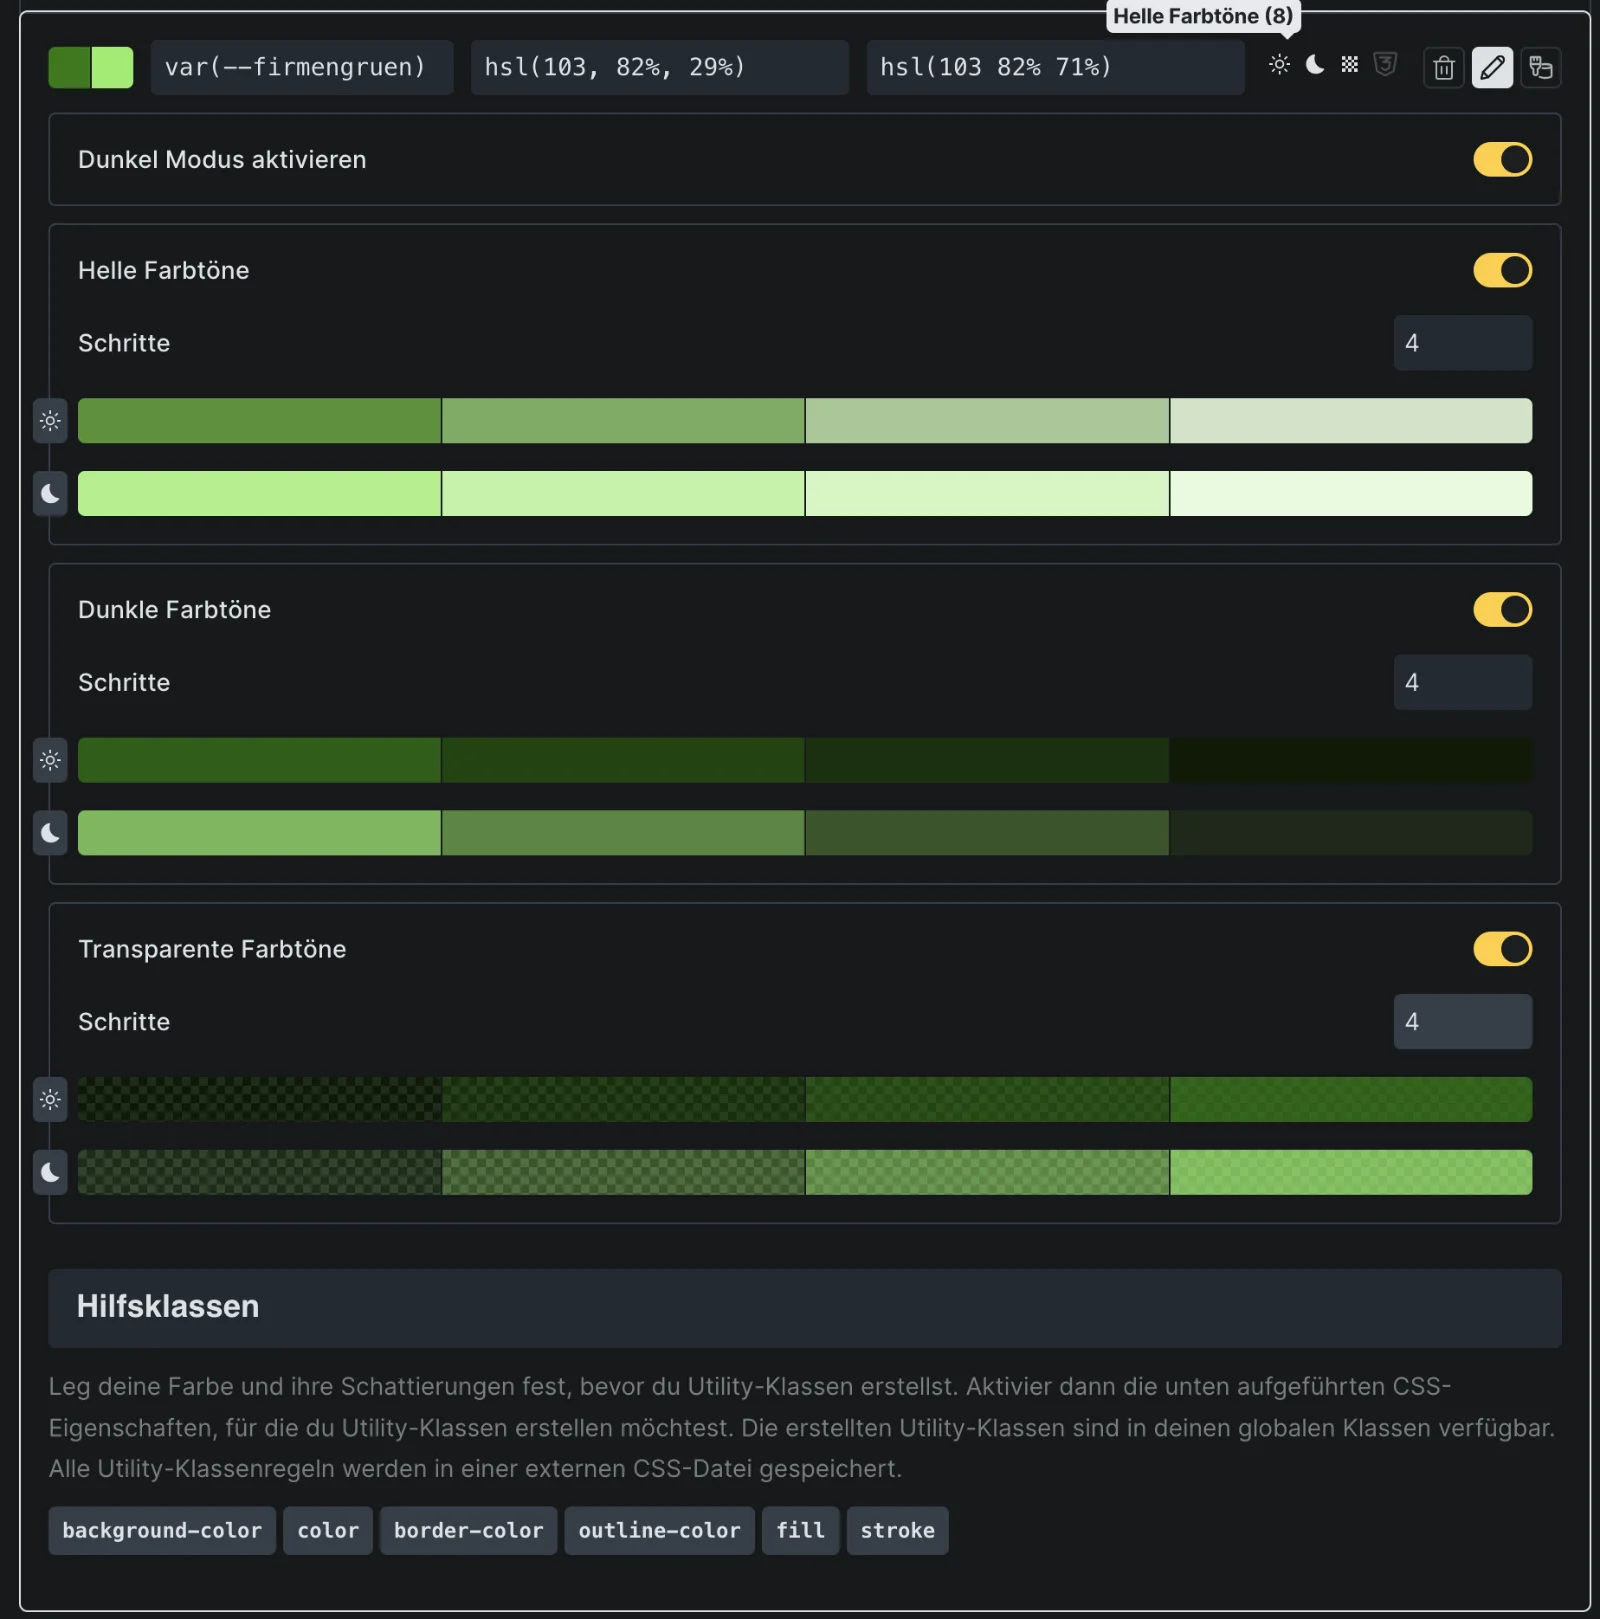The height and width of the screenshot is (1619, 1600).
Task: Click the moon icon for dark shades
Action: point(1315,65)
